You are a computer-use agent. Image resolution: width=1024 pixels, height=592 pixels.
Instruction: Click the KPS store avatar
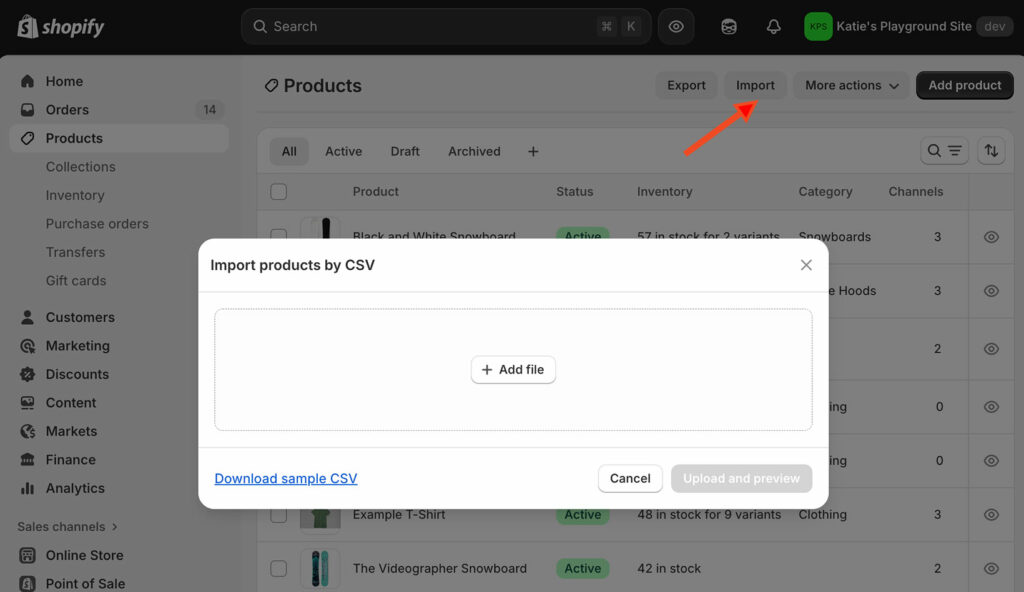[x=818, y=27]
